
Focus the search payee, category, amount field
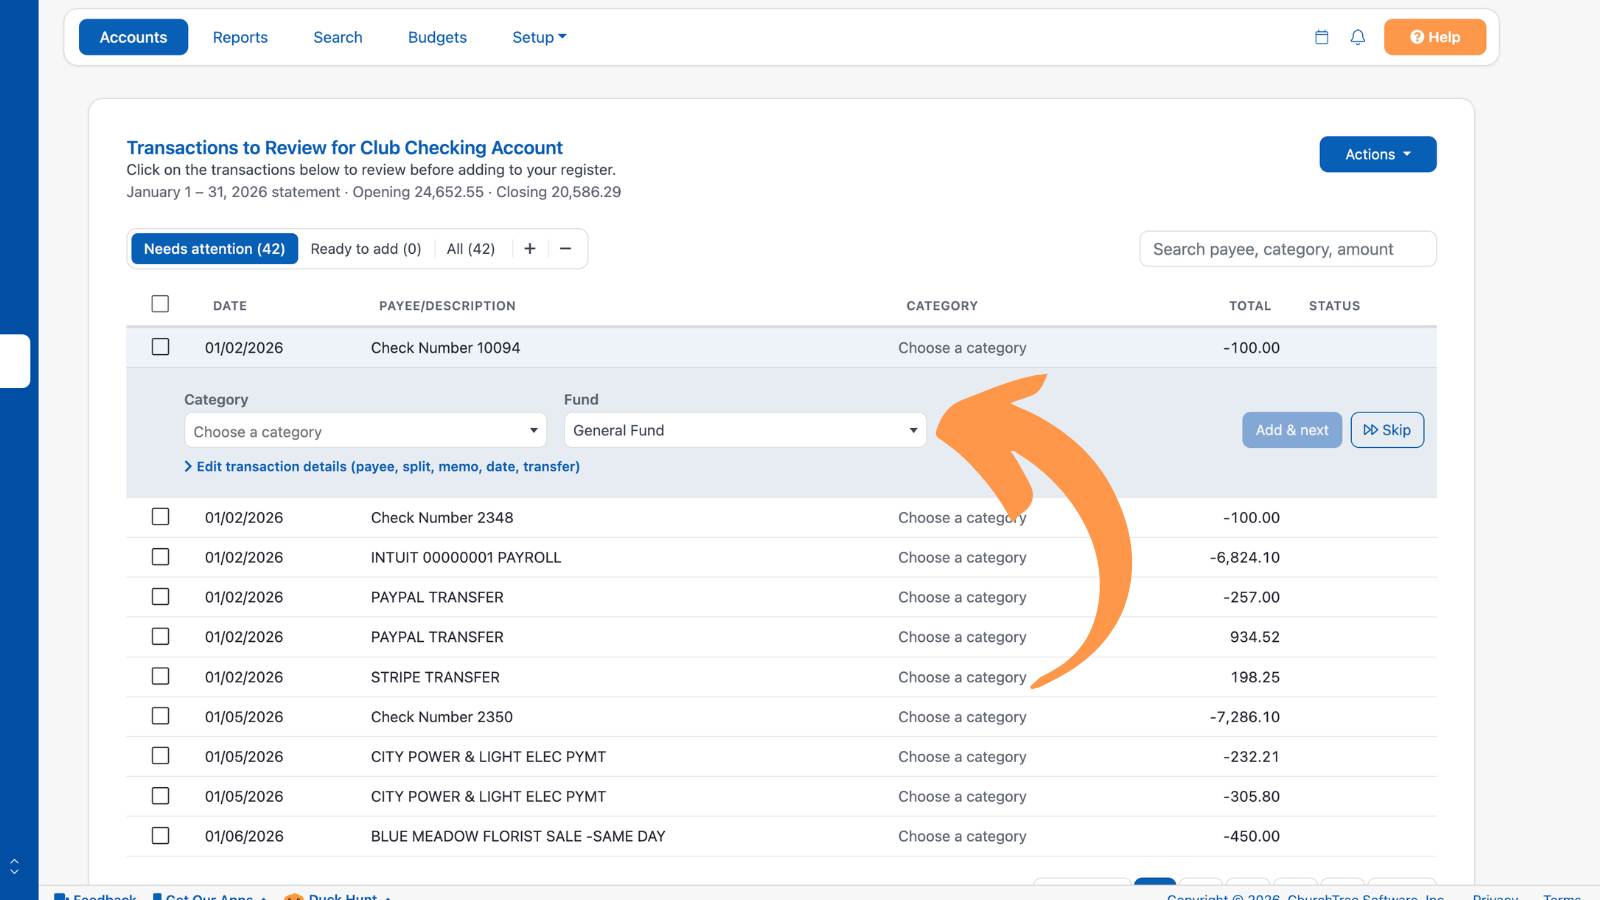point(1288,249)
